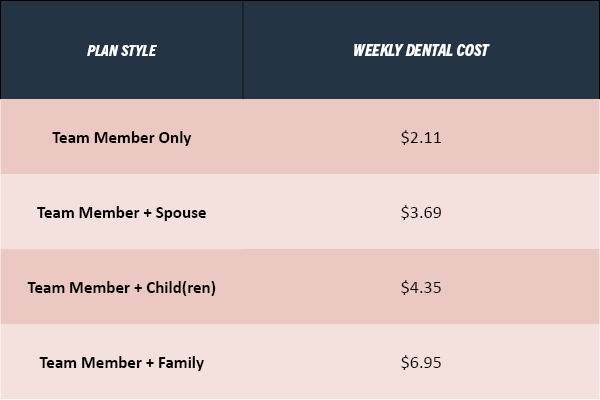The width and height of the screenshot is (600, 400).
Task: Pick the Team Member + Family plan label
Action: coord(122,363)
